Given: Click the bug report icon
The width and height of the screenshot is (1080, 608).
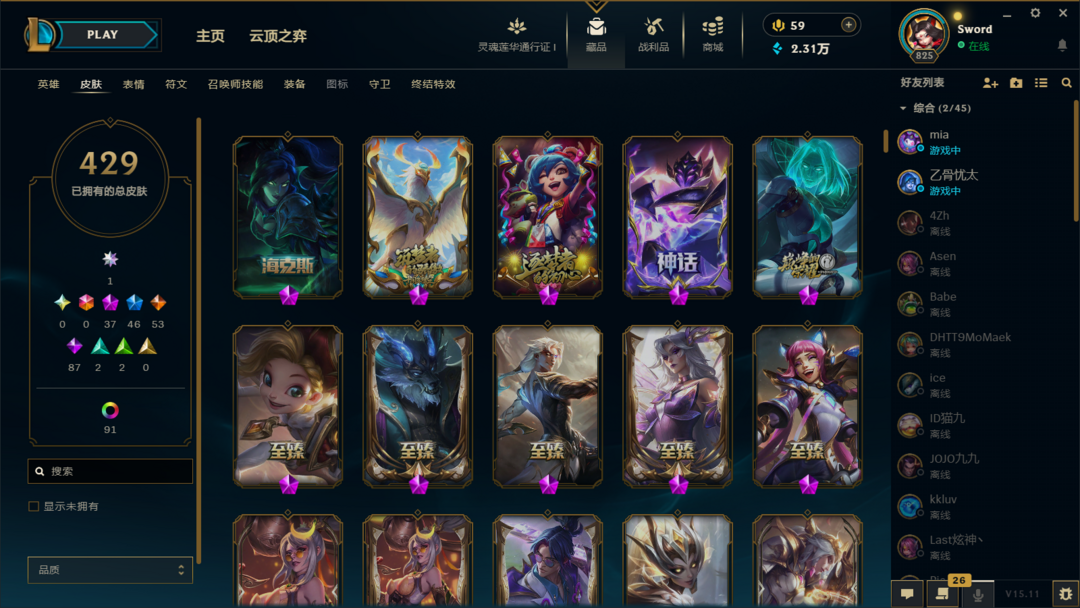Looking at the screenshot, I should pyautogui.click(x=1066, y=594).
